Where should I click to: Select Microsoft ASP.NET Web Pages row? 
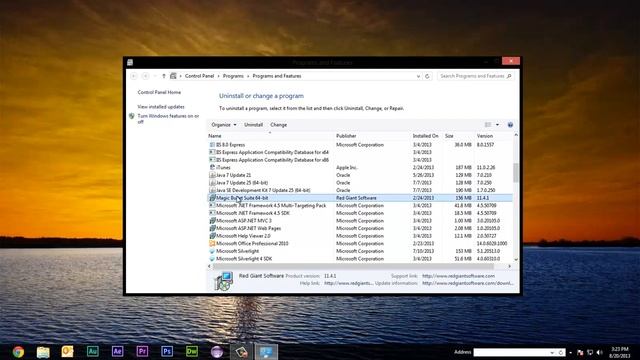359,228
